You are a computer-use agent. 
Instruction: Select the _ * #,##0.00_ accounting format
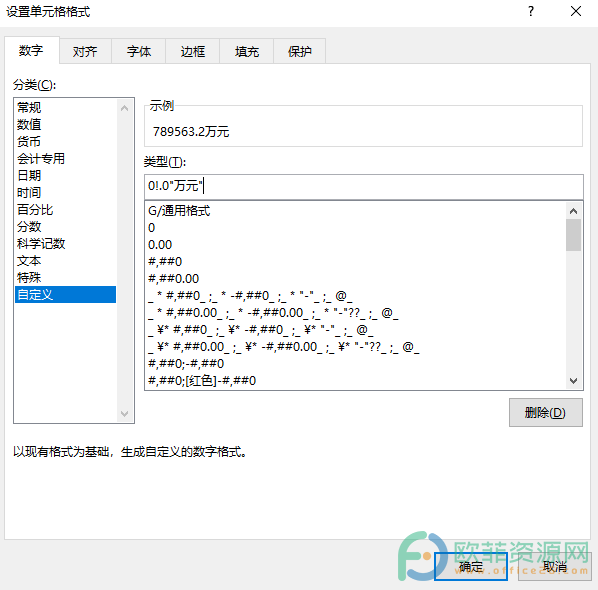pos(355,313)
